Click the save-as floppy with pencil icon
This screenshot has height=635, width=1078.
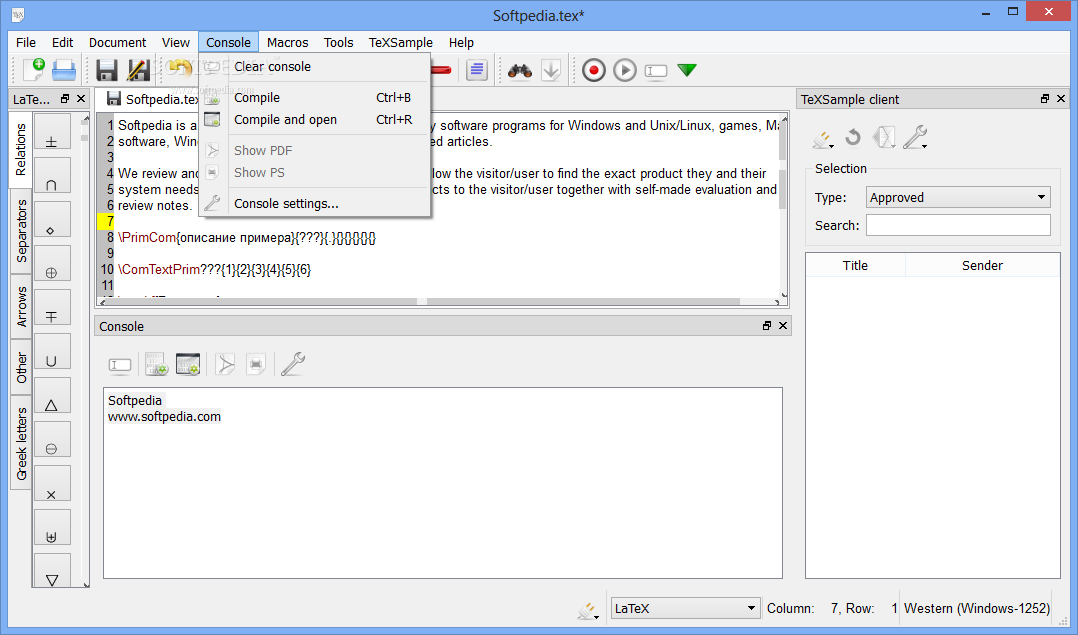tap(138, 69)
